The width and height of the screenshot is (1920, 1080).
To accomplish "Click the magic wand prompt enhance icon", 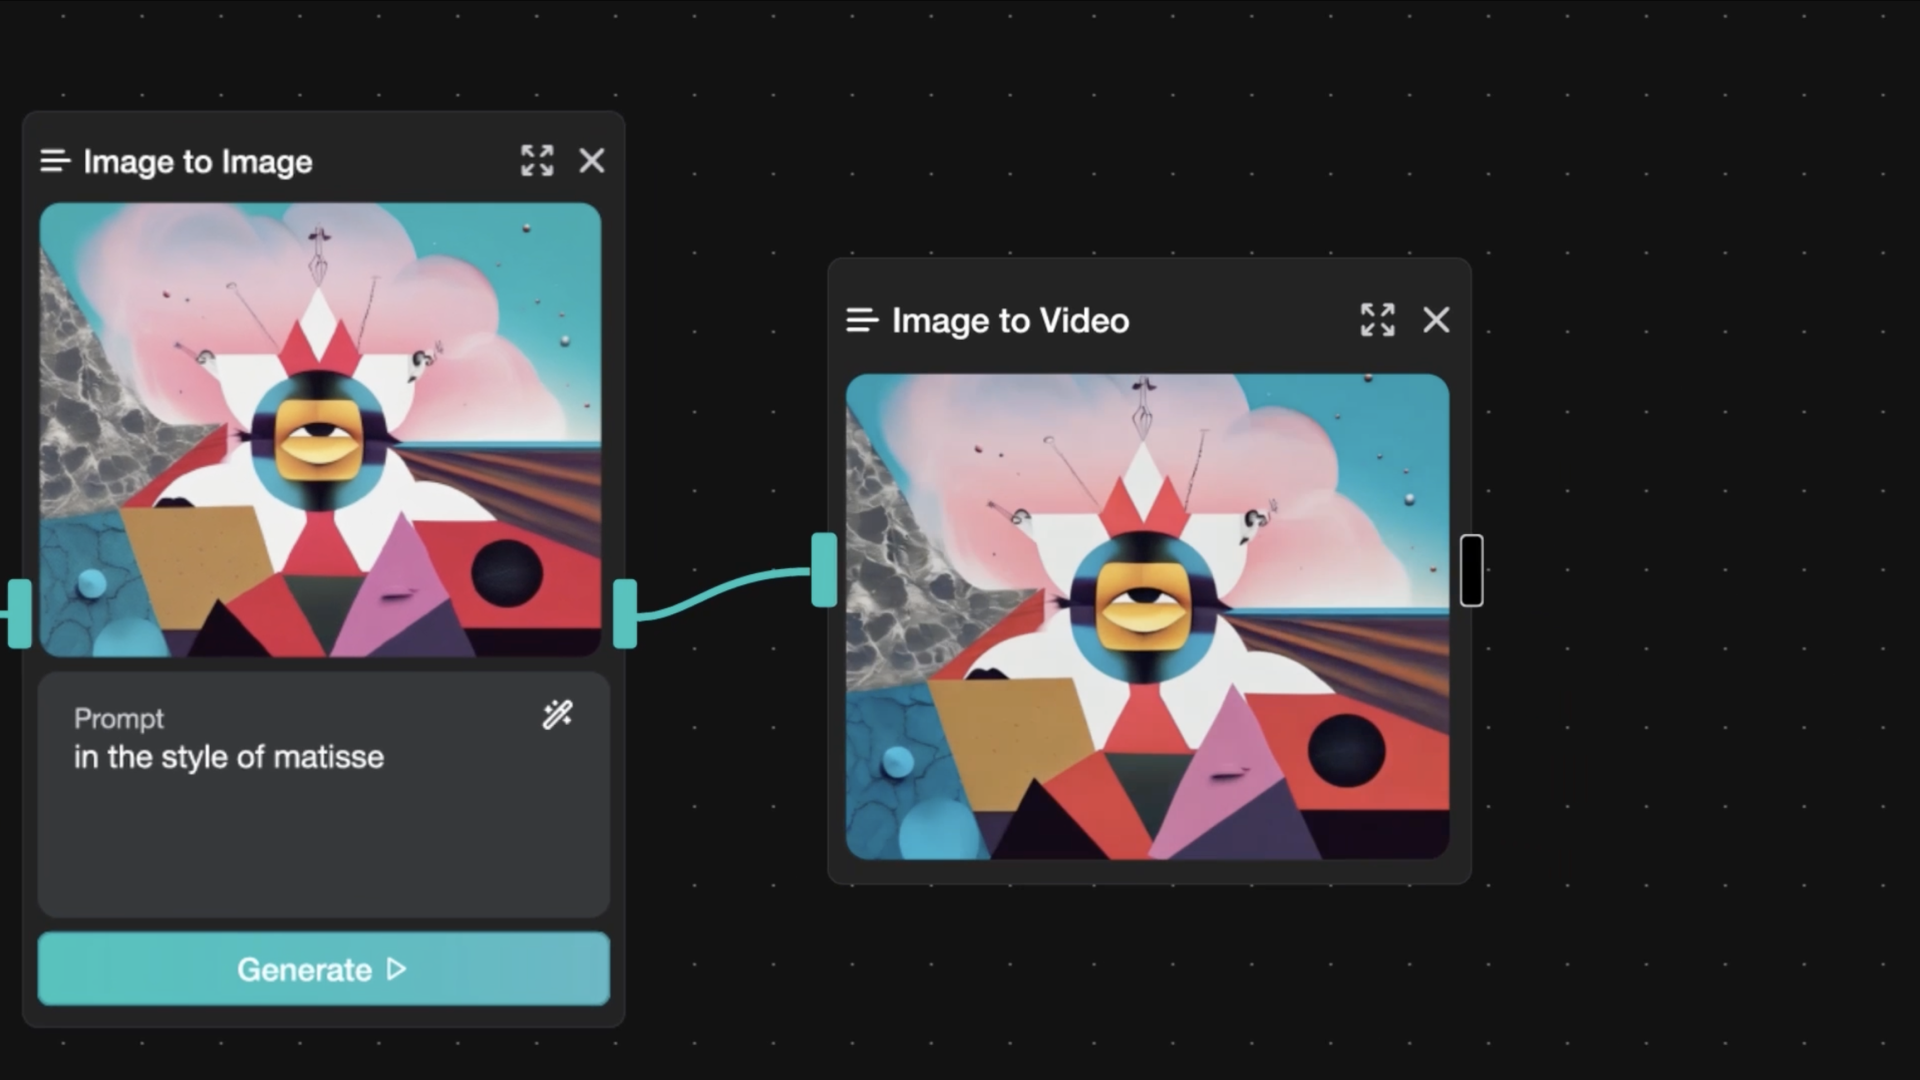I will click(x=557, y=714).
